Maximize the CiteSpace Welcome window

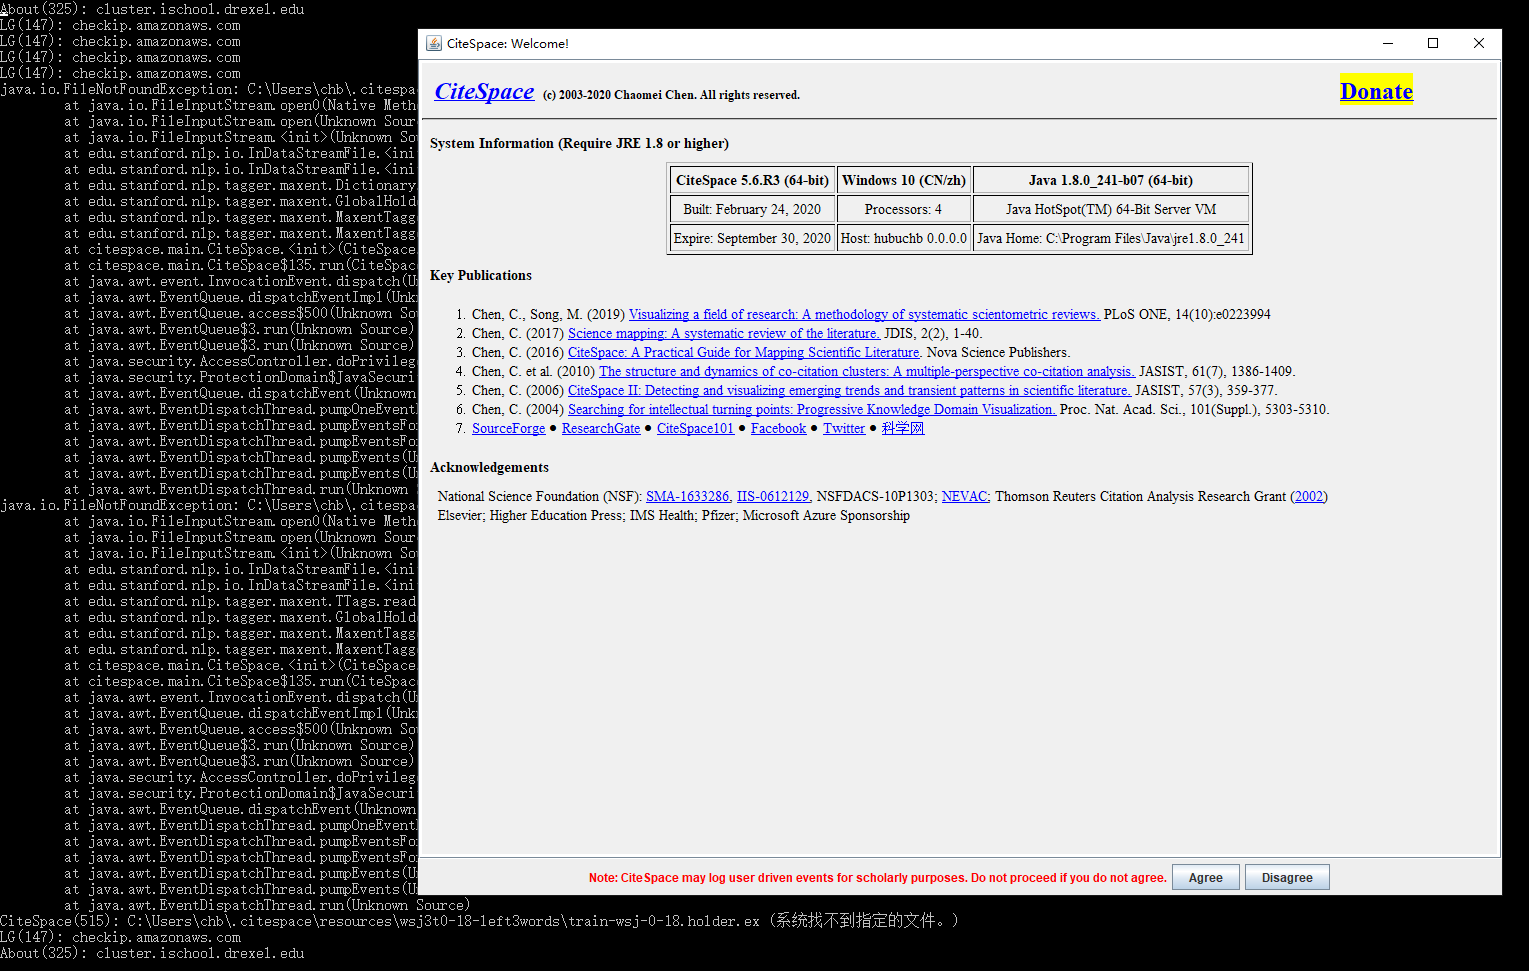coord(1432,43)
